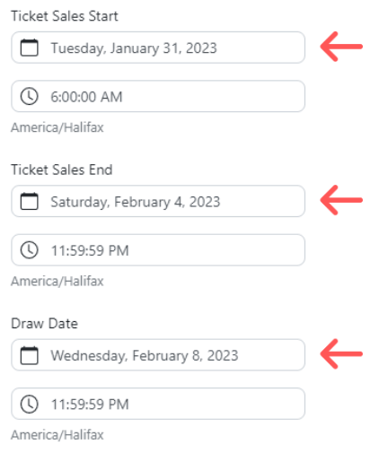Click the red arrow beside February 4 date
388x453 pixels.
click(x=341, y=200)
